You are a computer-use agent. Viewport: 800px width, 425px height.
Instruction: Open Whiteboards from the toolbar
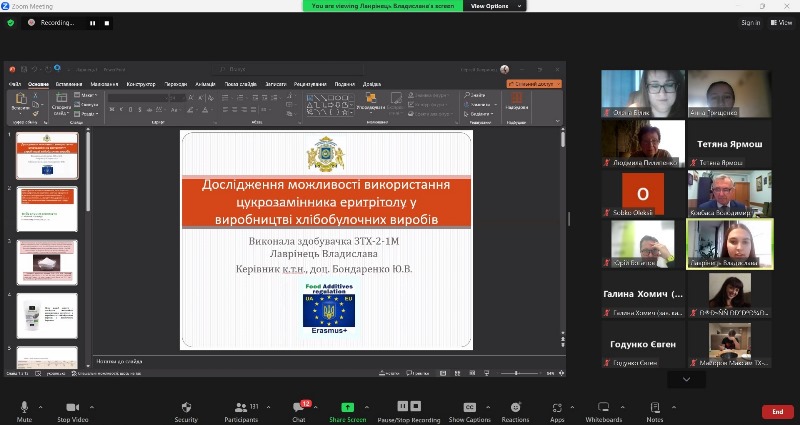tap(603, 408)
